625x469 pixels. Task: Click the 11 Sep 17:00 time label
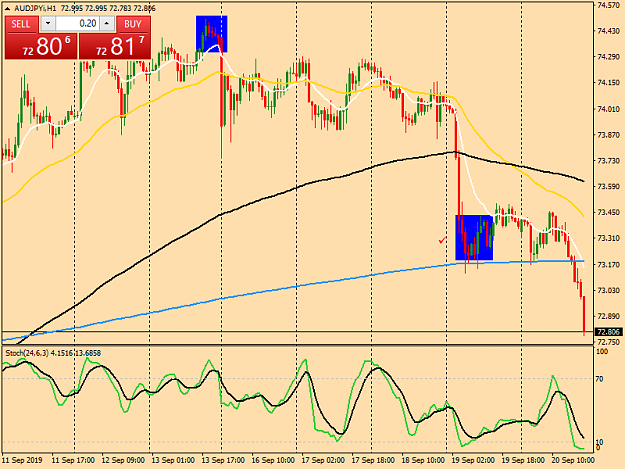(73, 460)
